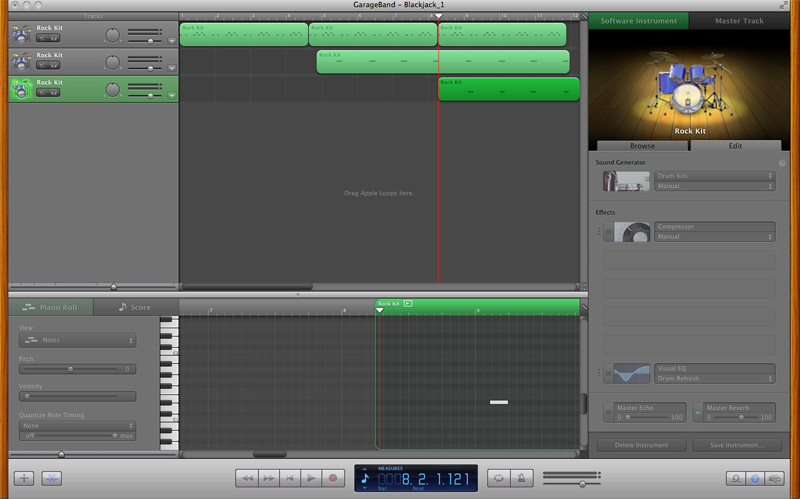Adjust pan knob on first Rock Kit track

[112, 35]
